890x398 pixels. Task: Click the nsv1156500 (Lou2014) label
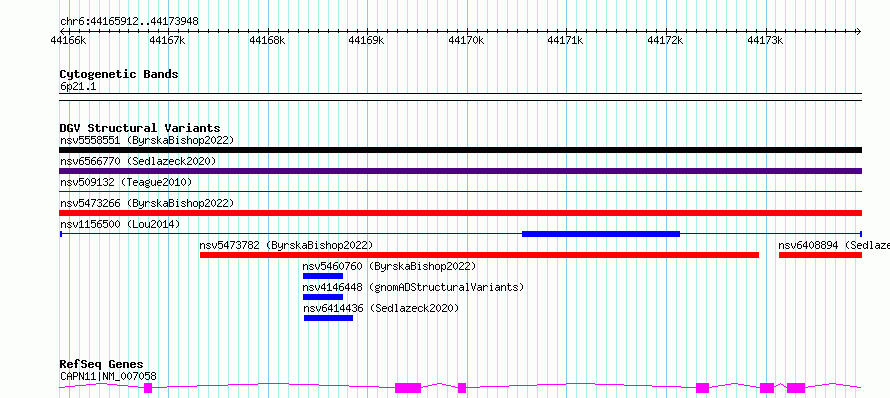pos(120,224)
